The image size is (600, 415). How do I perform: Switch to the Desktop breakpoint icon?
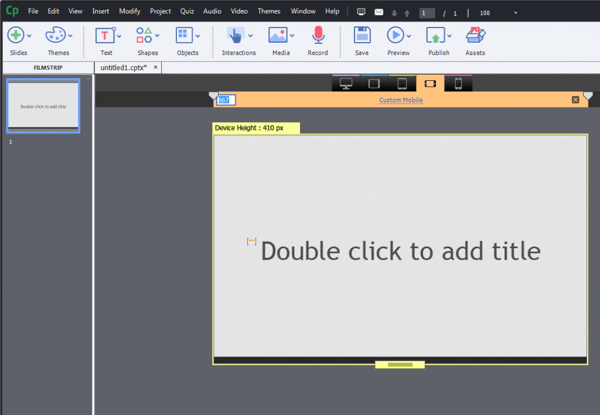(346, 83)
